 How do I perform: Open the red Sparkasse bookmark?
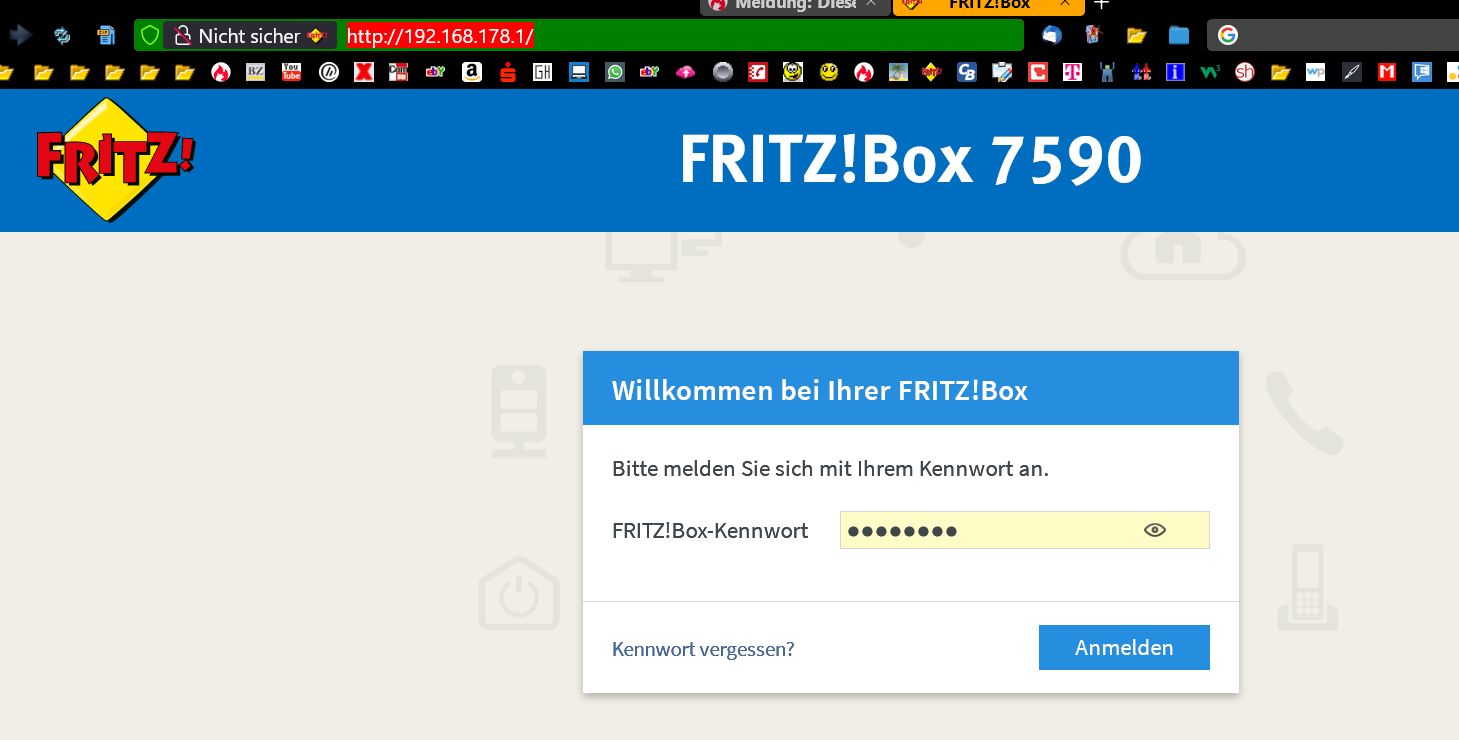point(507,72)
